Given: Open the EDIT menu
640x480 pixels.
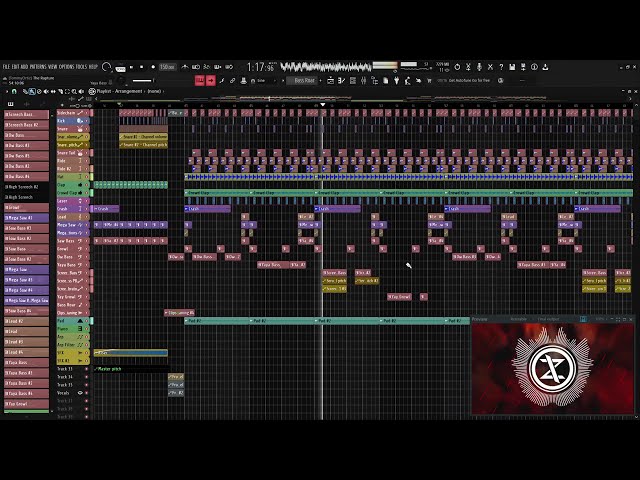Looking at the screenshot, I should [16, 67].
